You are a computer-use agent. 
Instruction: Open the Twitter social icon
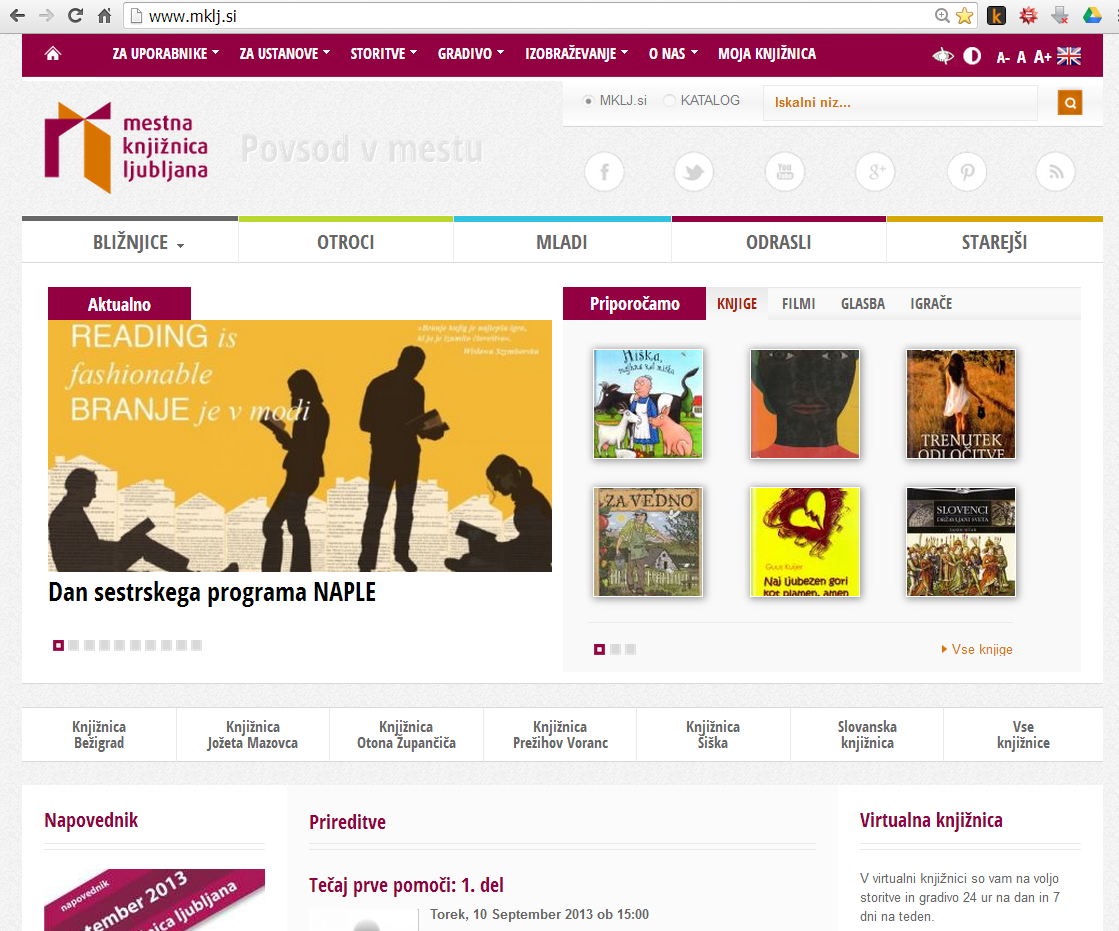pyautogui.click(x=694, y=172)
